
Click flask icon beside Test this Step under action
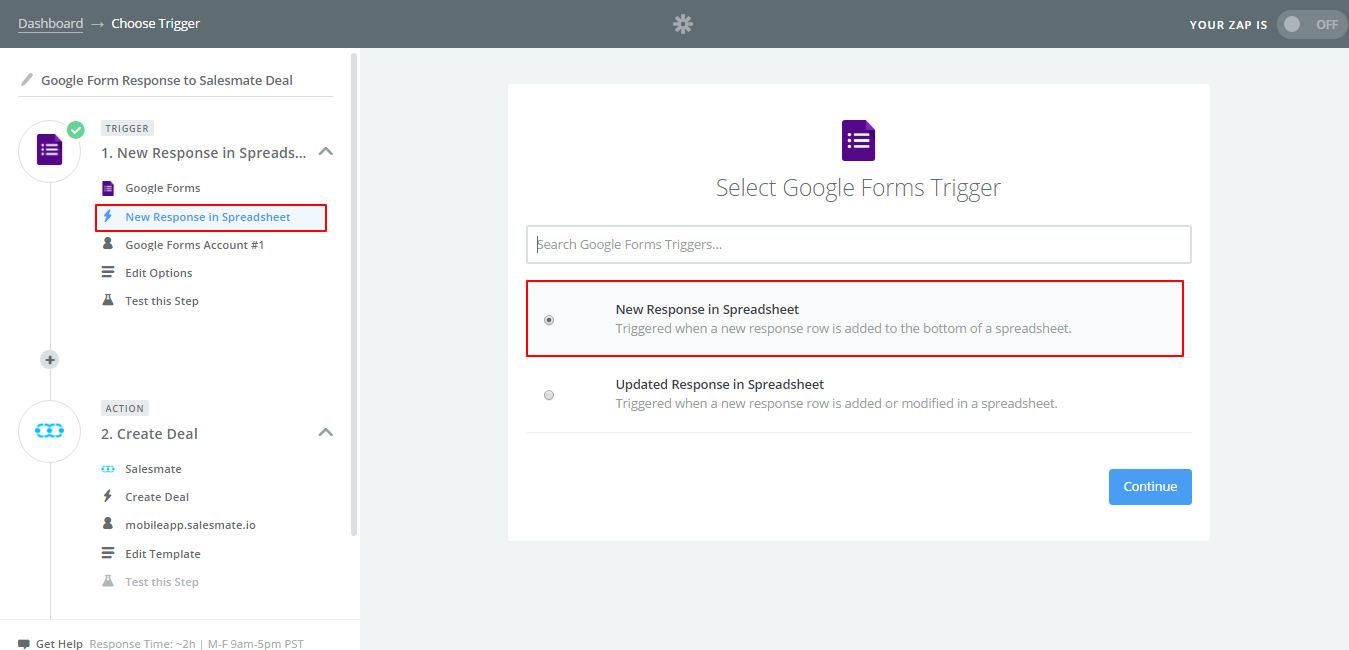[x=108, y=581]
